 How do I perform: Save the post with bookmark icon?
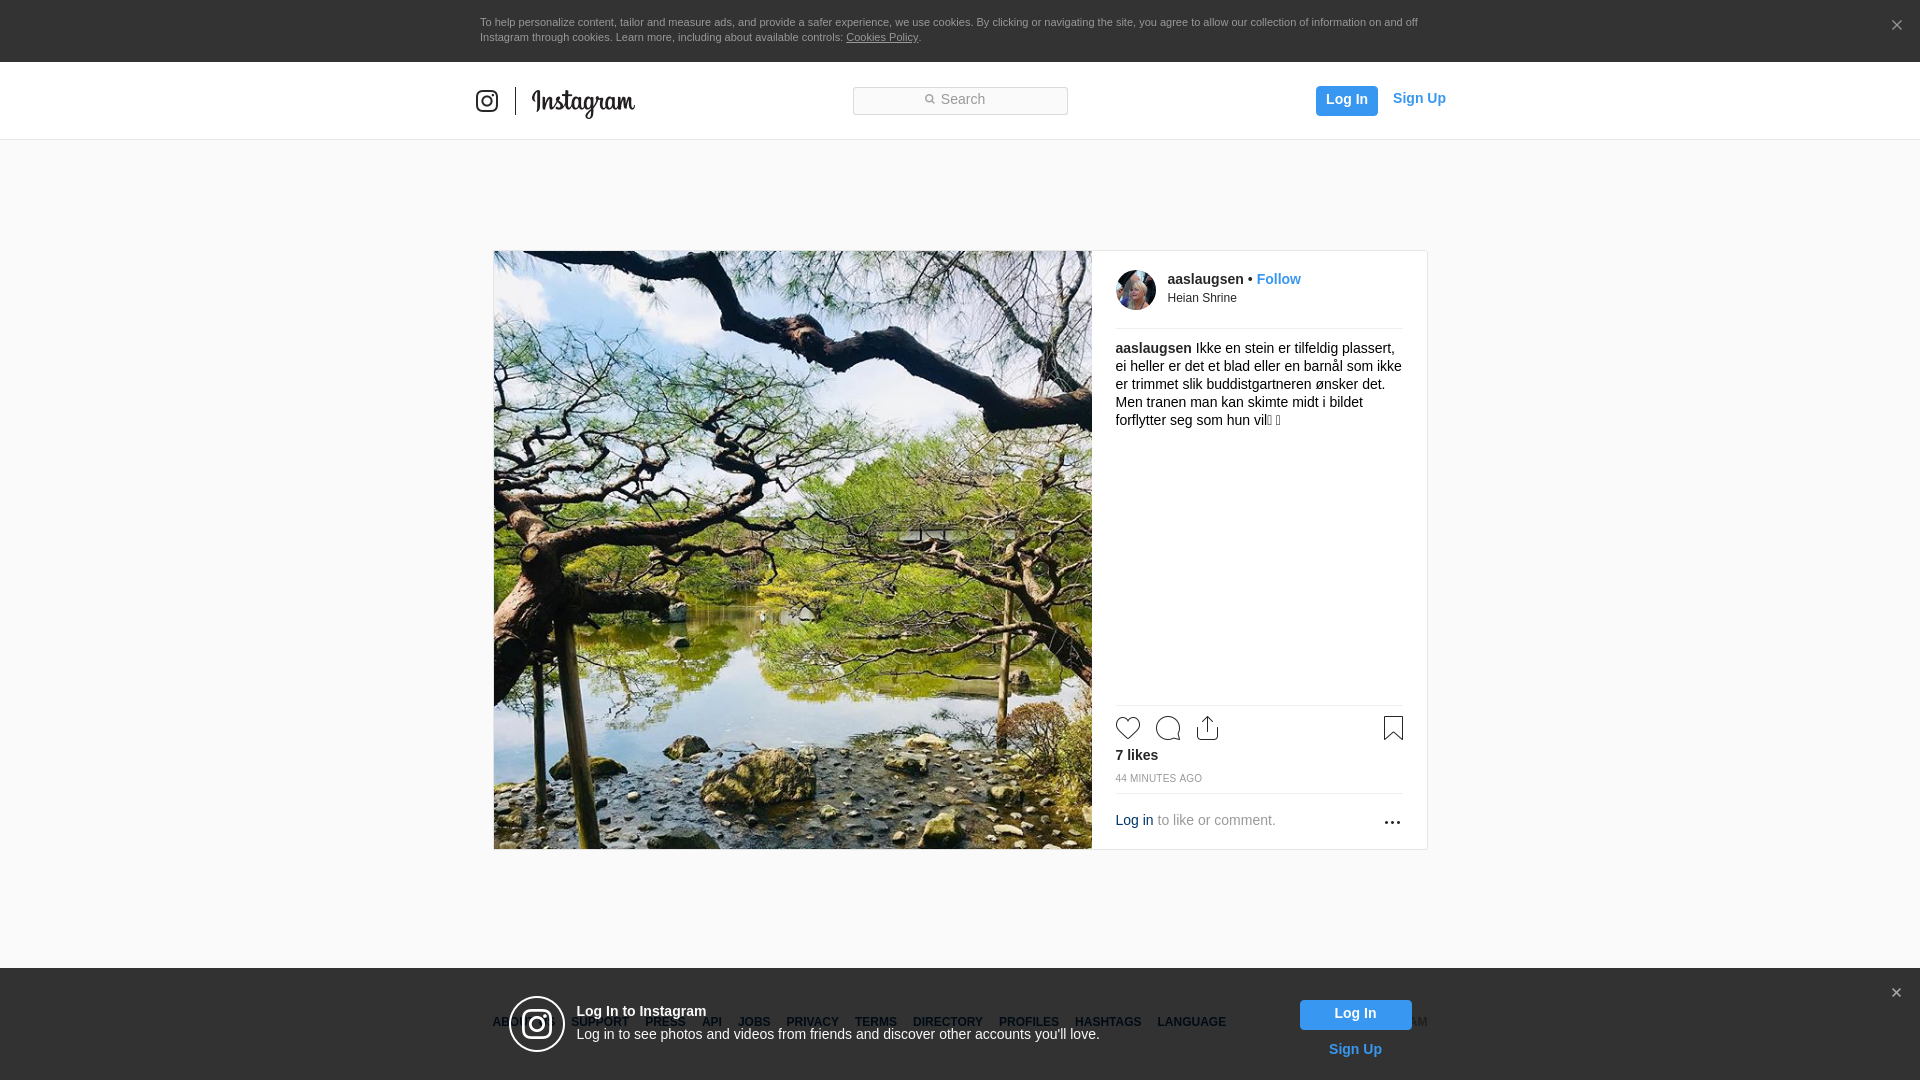(1393, 728)
